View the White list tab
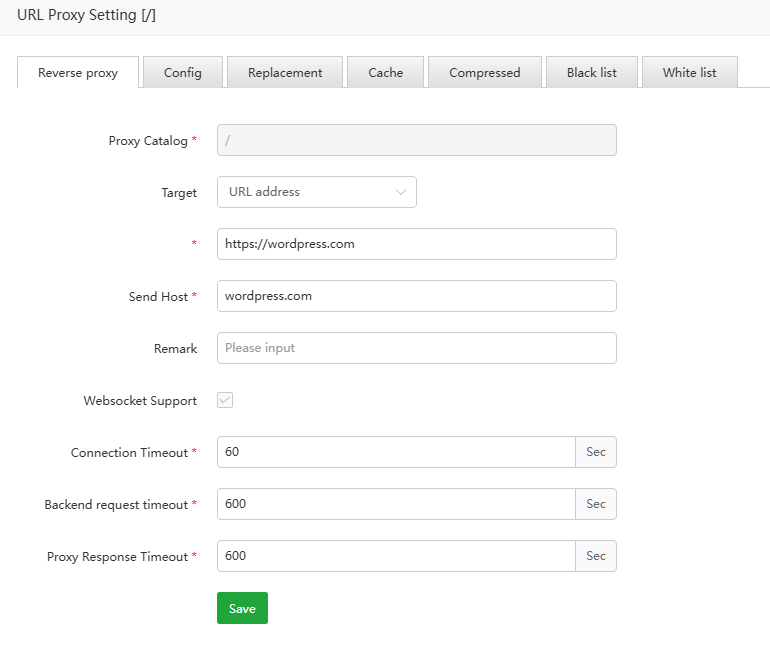Image resolution: width=770 pixels, height=647 pixels. [689, 73]
